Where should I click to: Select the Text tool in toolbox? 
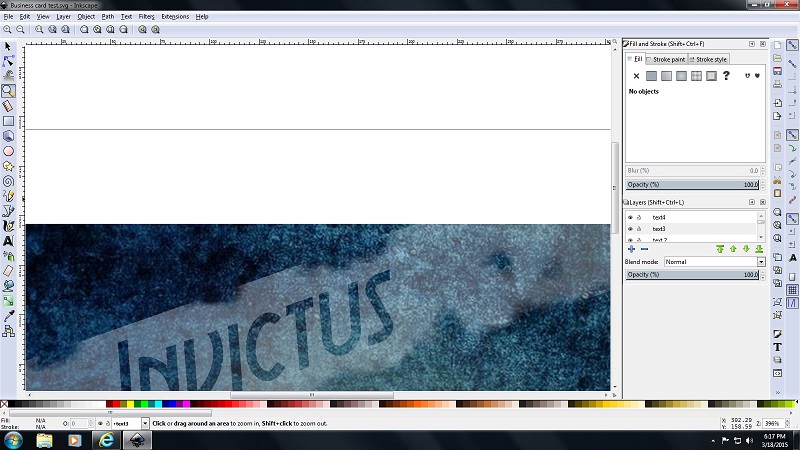point(8,241)
